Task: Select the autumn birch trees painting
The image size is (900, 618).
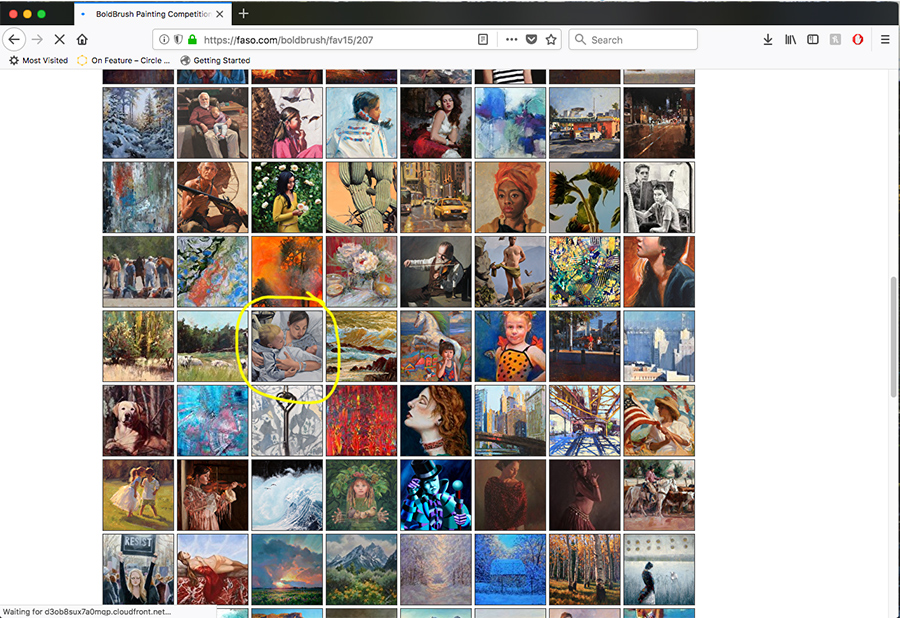Action: (585, 569)
